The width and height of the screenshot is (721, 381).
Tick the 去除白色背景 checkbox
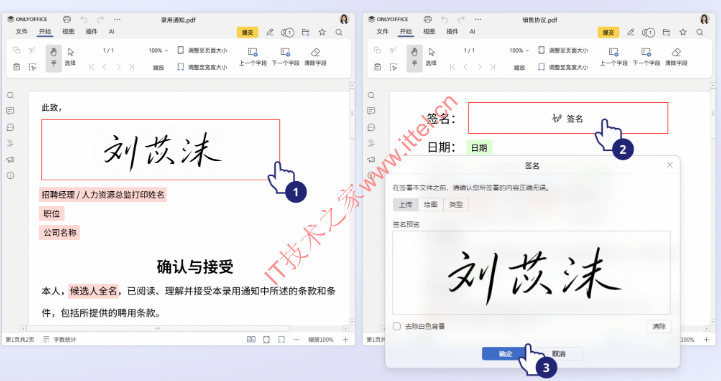397,326
